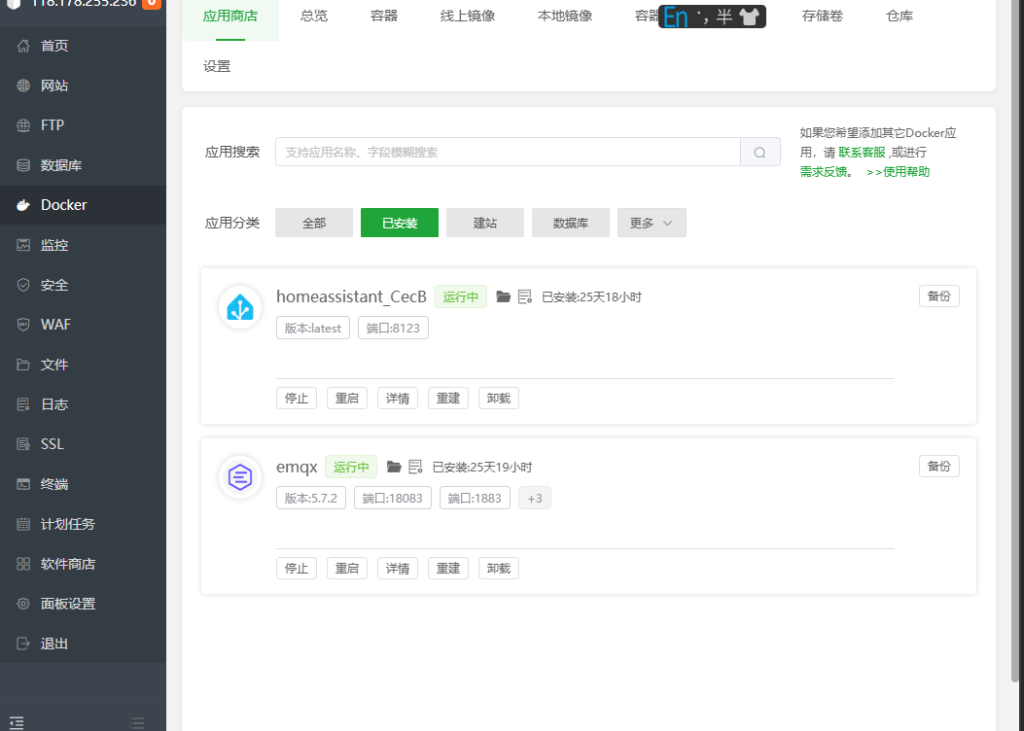
Task: Open emqx log icon
Action: click(415, 466)
